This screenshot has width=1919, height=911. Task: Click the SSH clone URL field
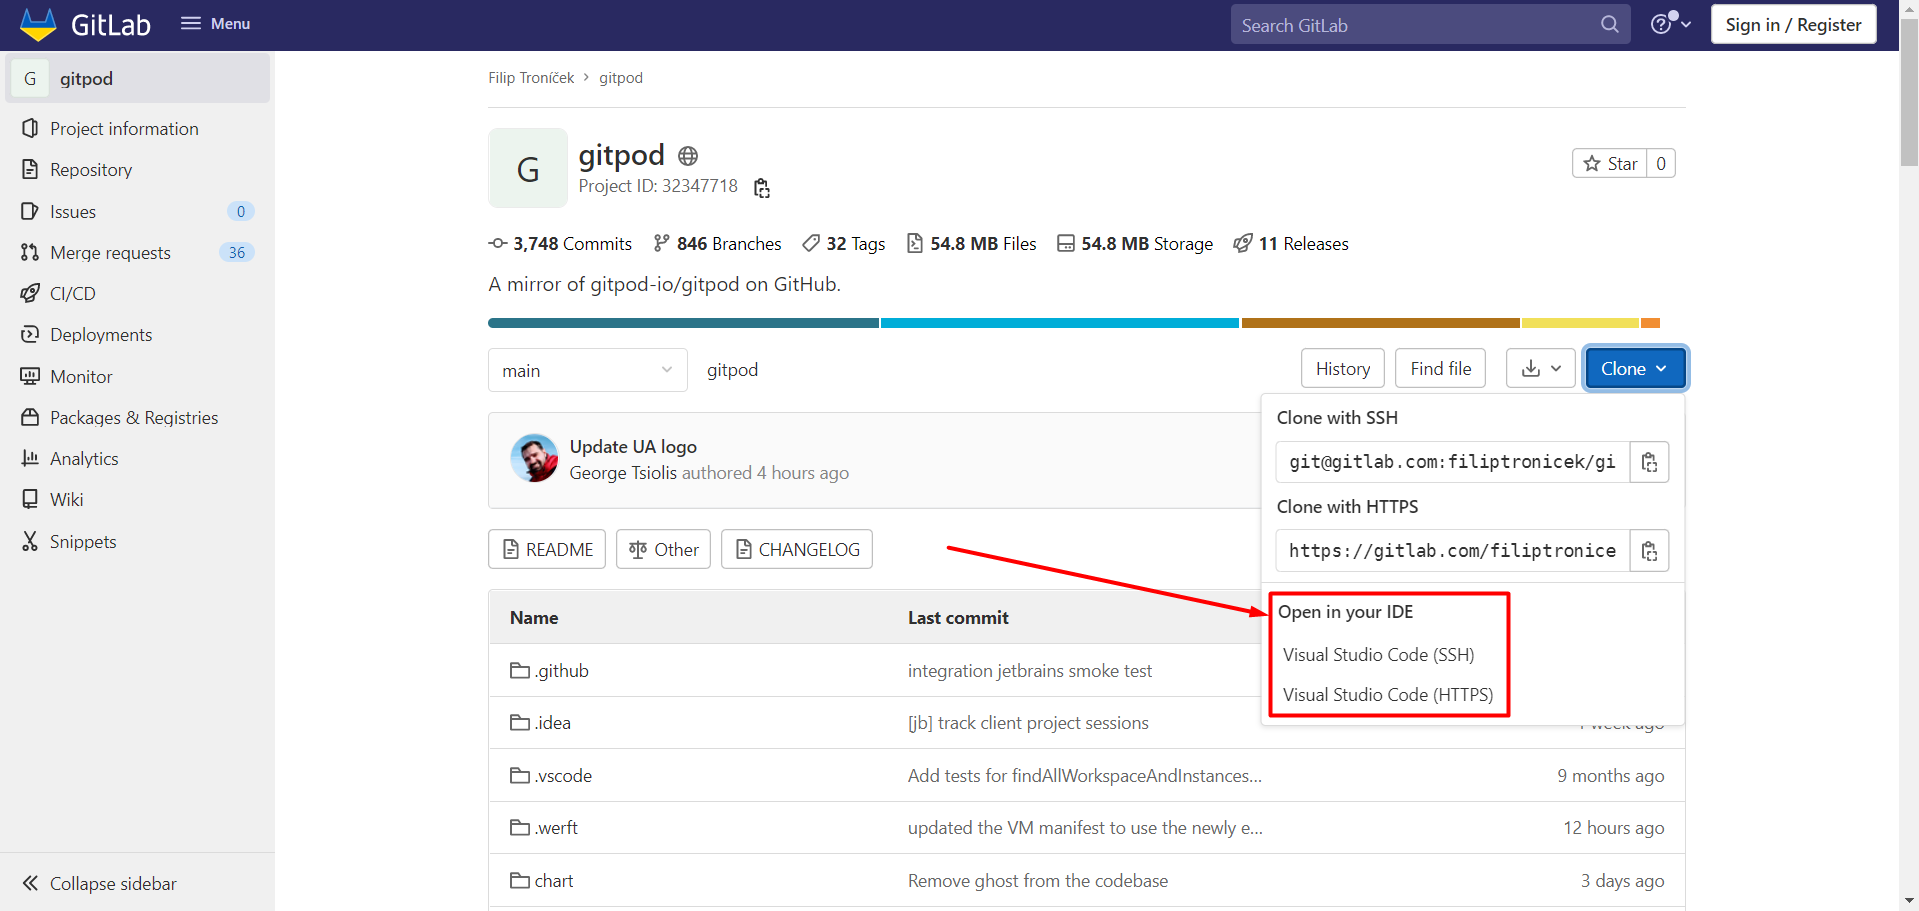[1453, 462]
